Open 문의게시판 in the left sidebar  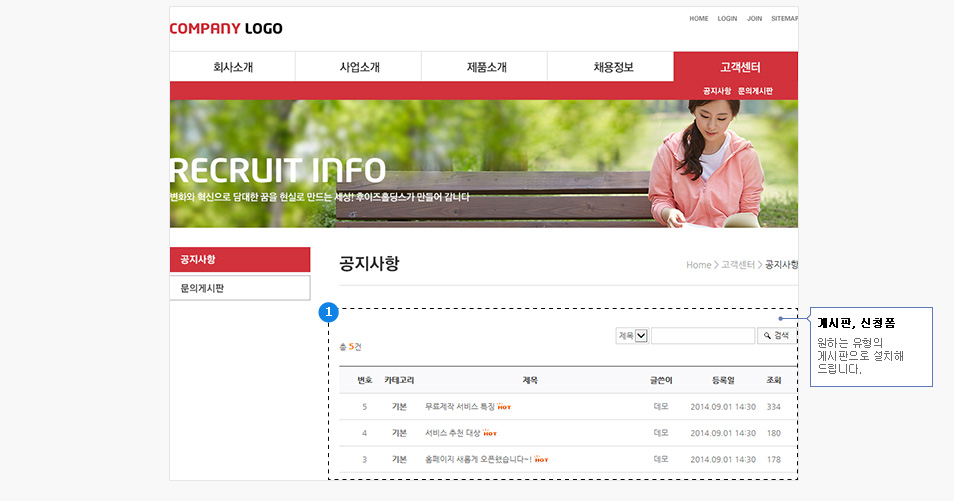pyautogui.click(x=240, y=288)
